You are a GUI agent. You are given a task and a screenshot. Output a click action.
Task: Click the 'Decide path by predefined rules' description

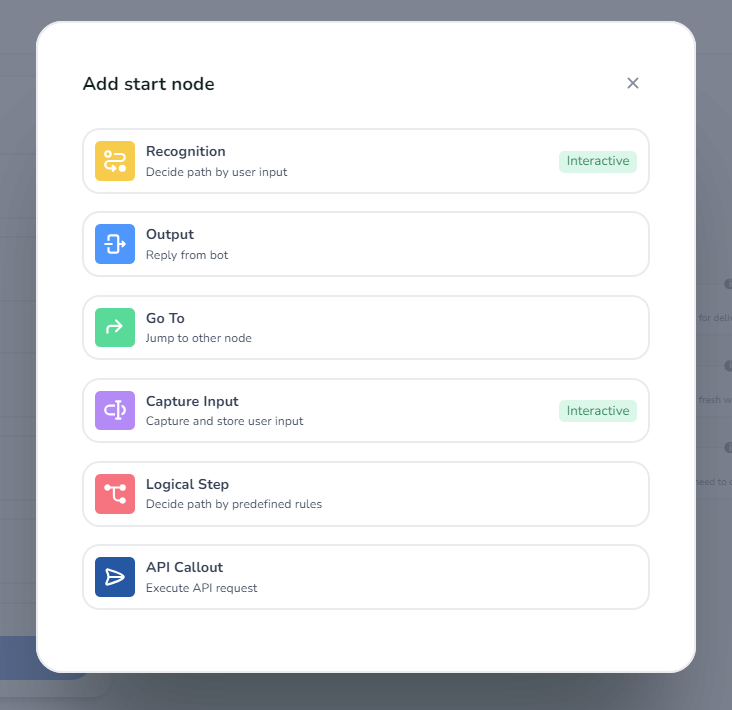(x=234, y=504)
